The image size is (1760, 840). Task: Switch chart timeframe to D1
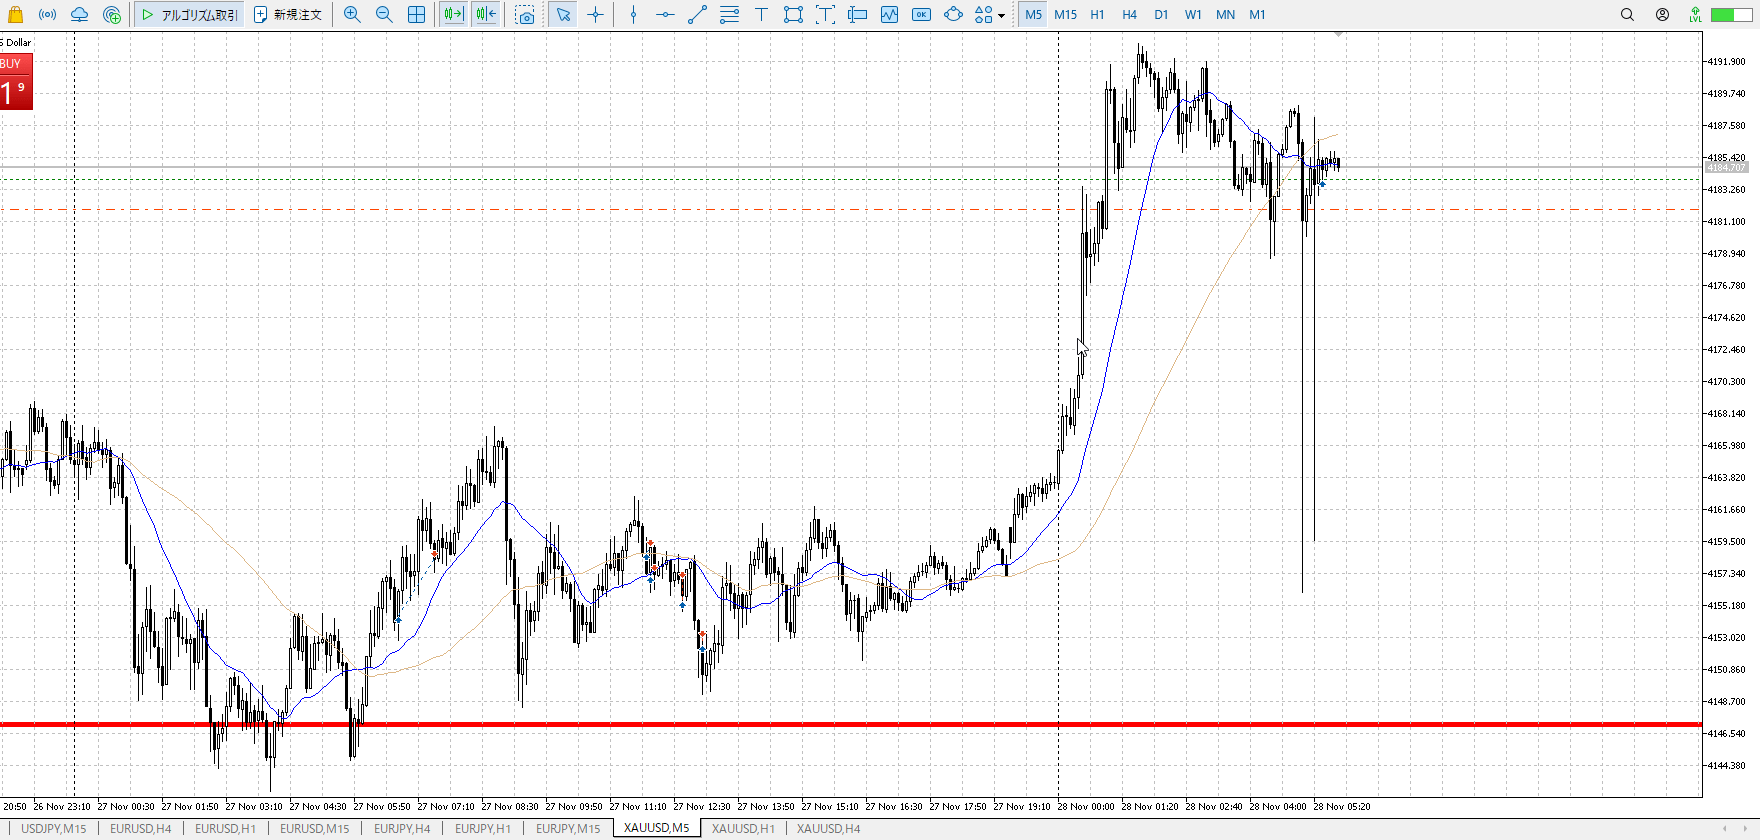pyautogui.click(x=1161, y=15)
